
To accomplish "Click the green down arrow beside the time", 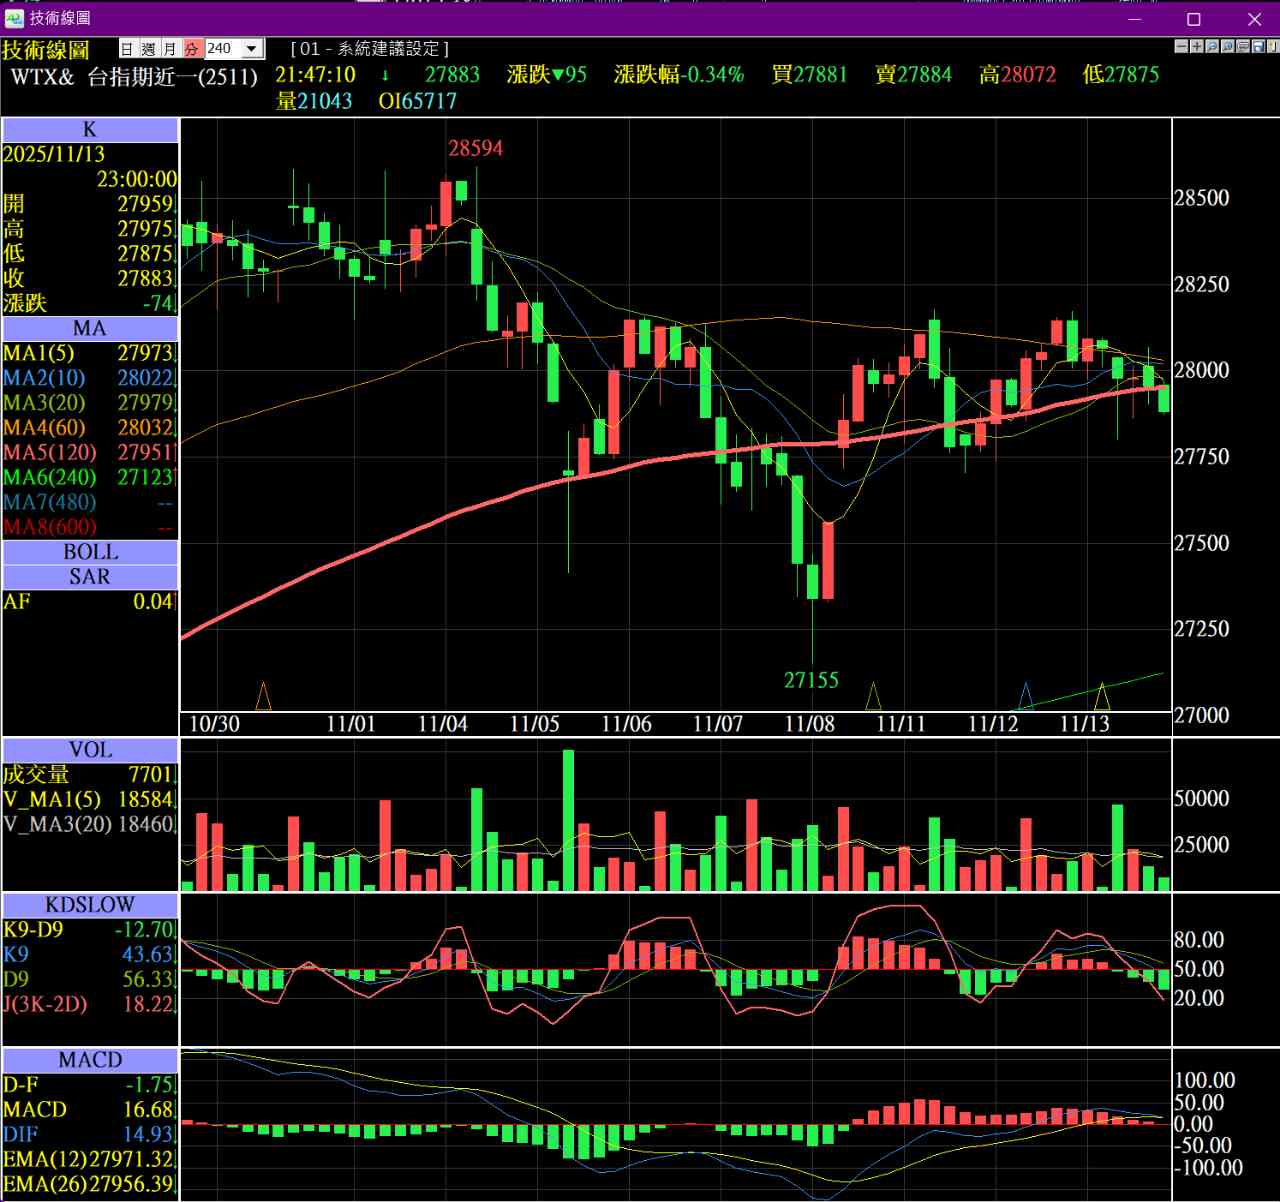I will (x=385, y=75).
